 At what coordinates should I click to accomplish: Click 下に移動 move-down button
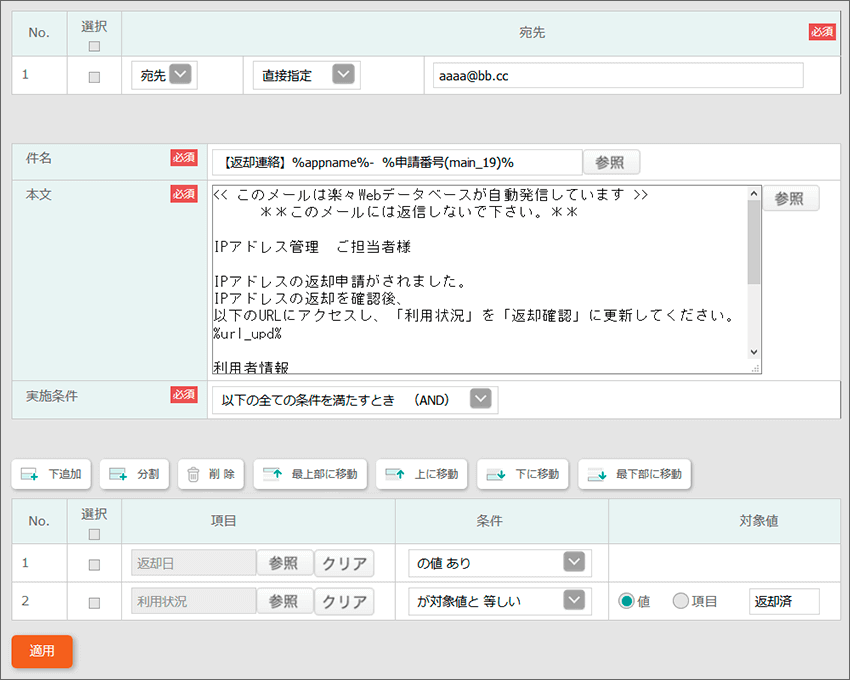523,474
